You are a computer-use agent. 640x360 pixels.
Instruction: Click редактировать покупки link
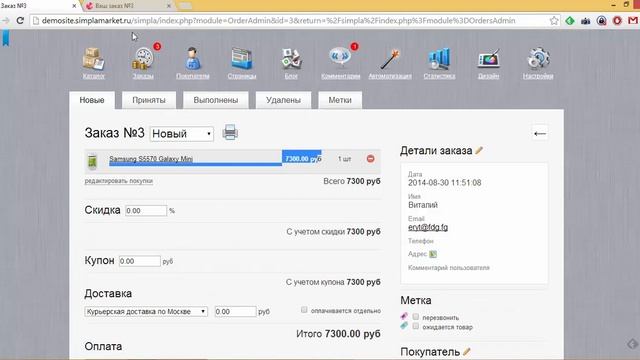pos(119,181)
